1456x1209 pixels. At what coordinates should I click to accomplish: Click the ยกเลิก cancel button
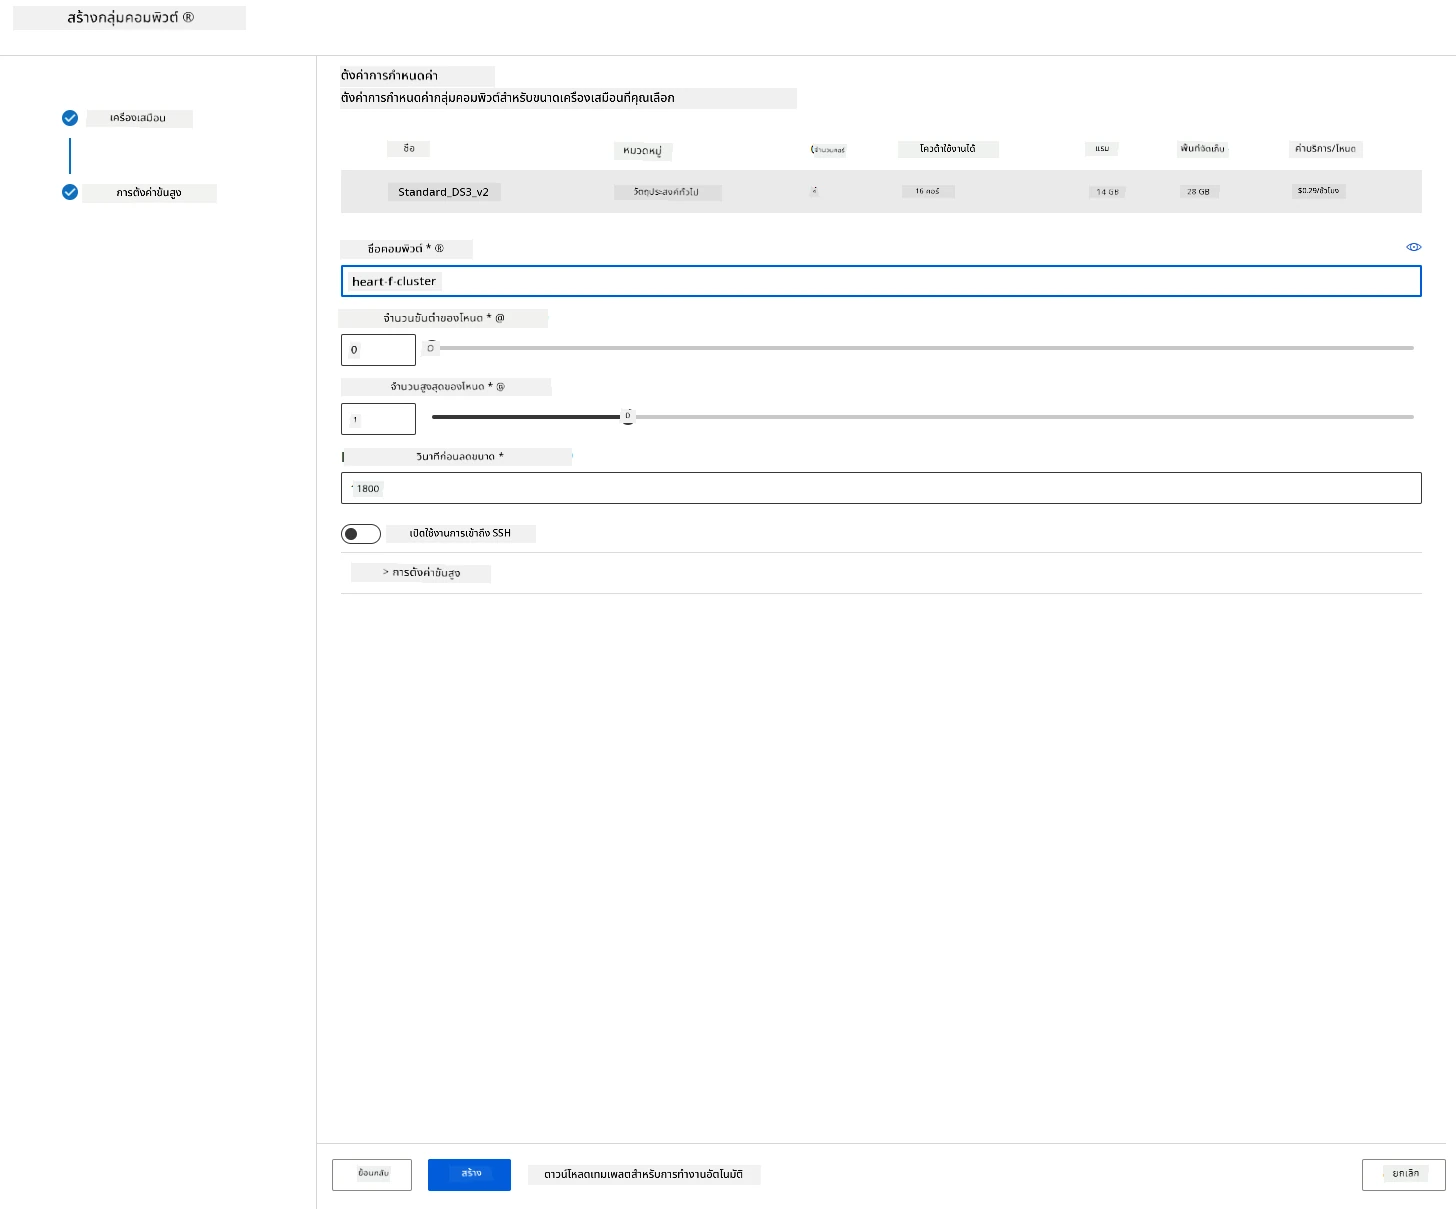[x=1404, y=1174]
